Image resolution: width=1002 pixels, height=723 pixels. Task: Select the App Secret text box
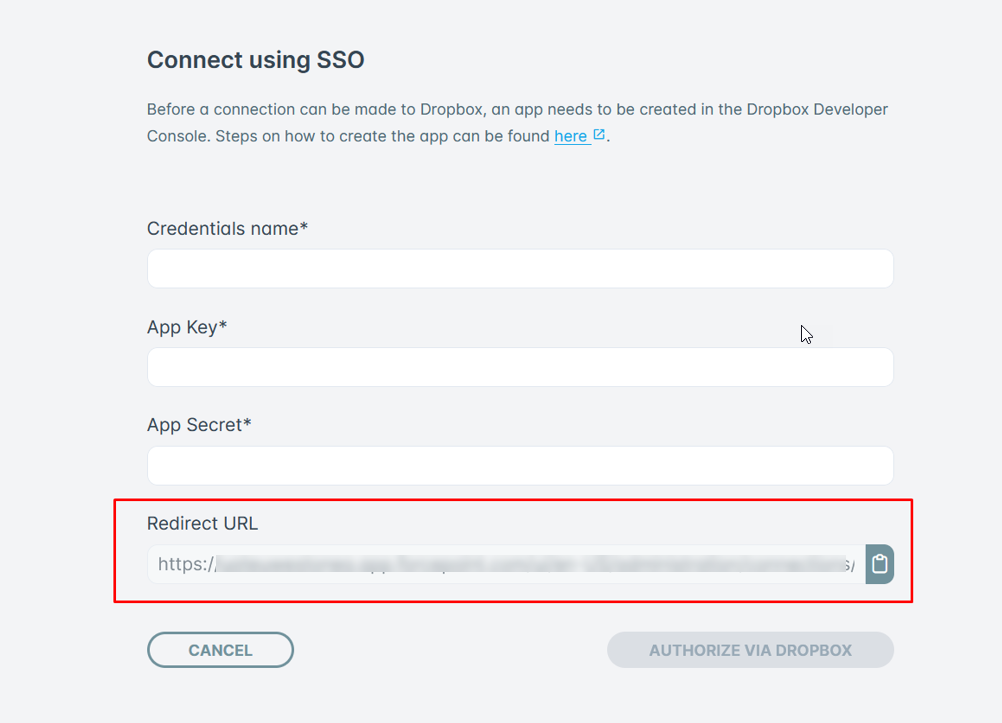(520, 465)
